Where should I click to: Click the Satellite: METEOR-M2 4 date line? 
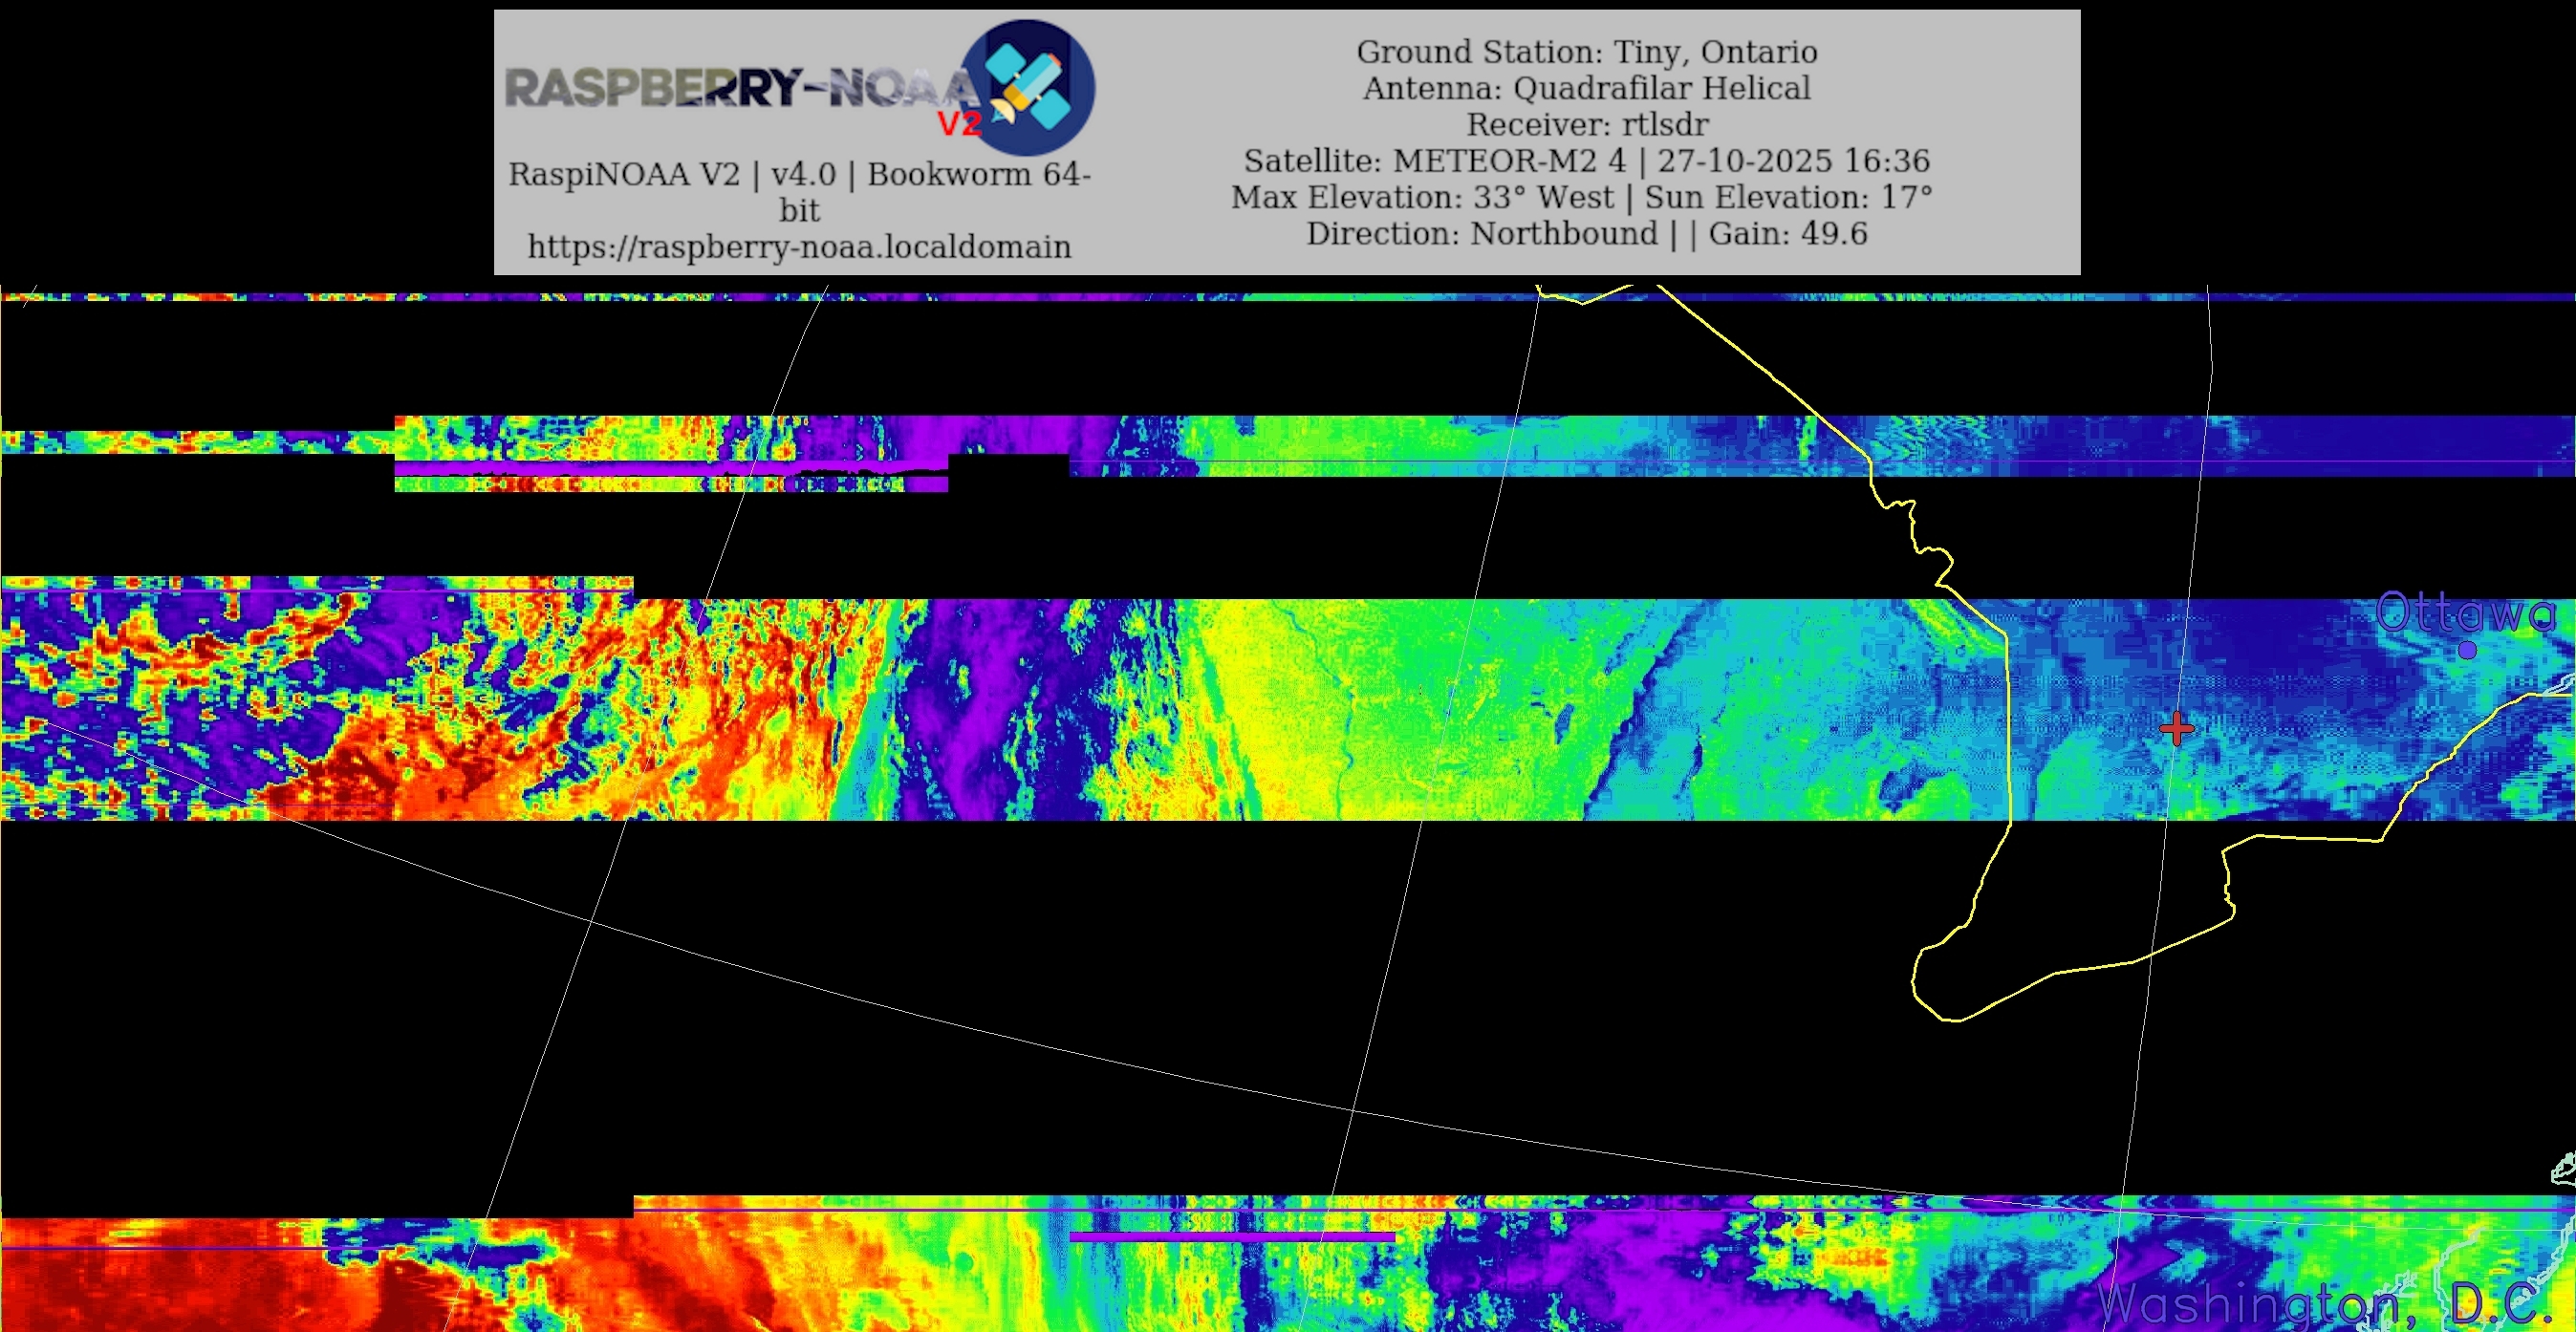[1586, 160]
